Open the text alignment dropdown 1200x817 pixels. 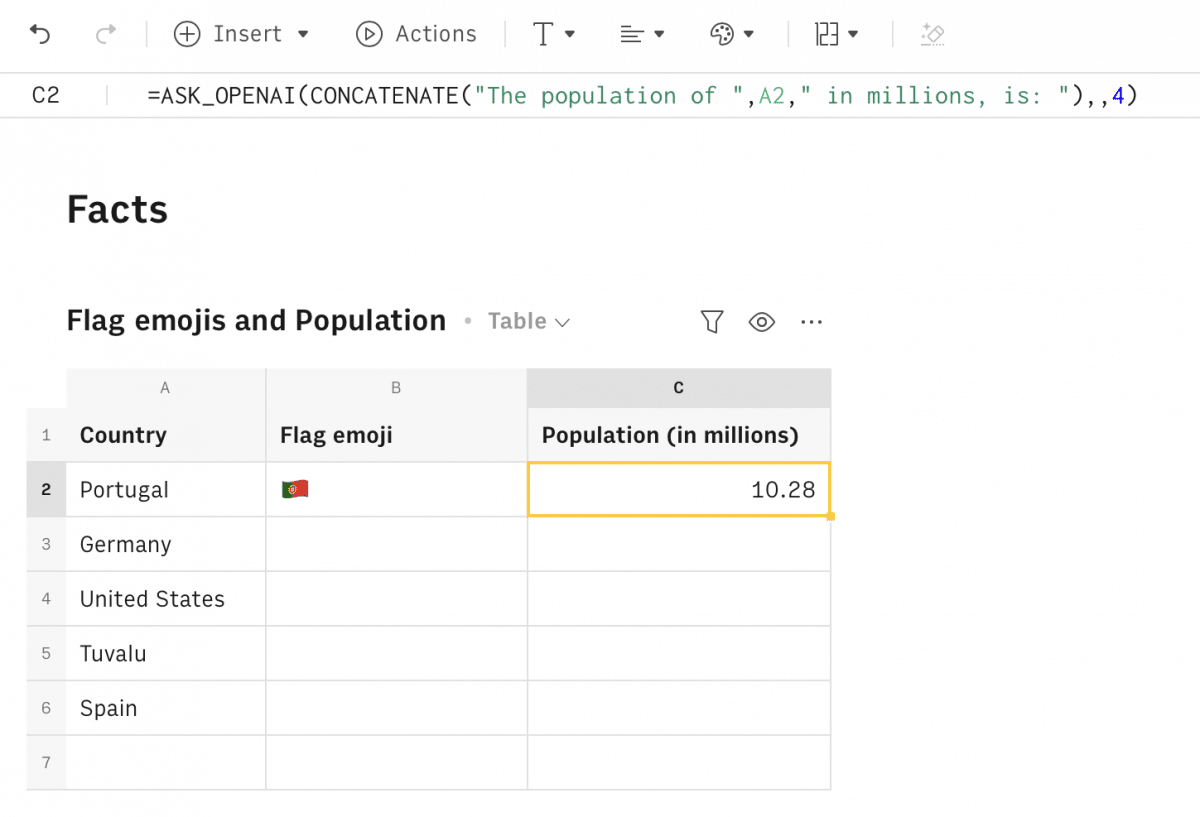[641, 33]
